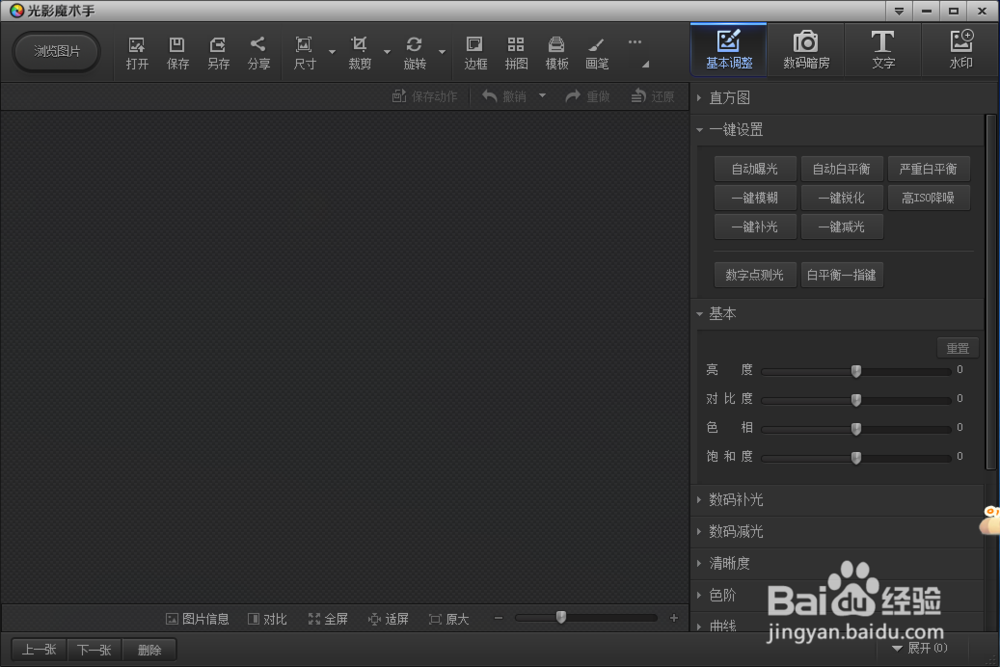Viewport: 1000px width, 667px height.
Task: Click 删除 delete button
Action: [149, 650]
